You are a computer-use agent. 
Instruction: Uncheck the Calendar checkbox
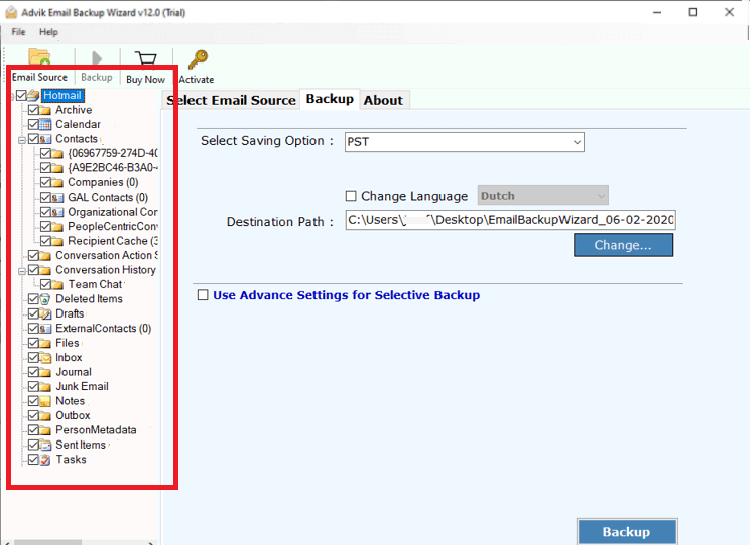[33, 124]
